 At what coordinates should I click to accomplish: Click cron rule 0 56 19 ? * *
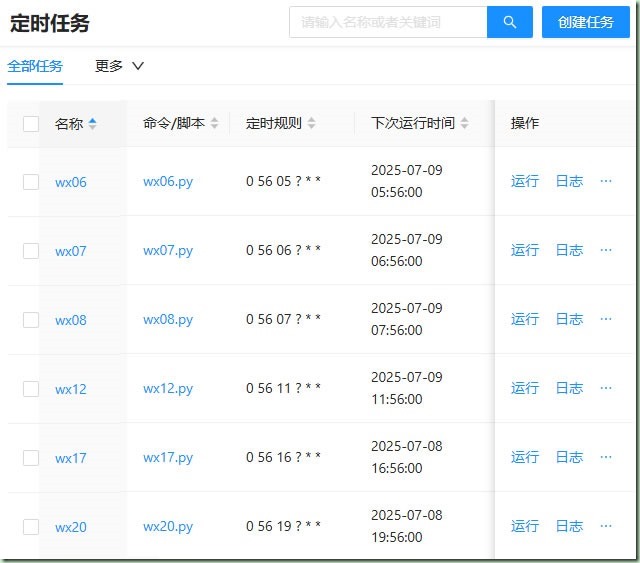[283, 526]
